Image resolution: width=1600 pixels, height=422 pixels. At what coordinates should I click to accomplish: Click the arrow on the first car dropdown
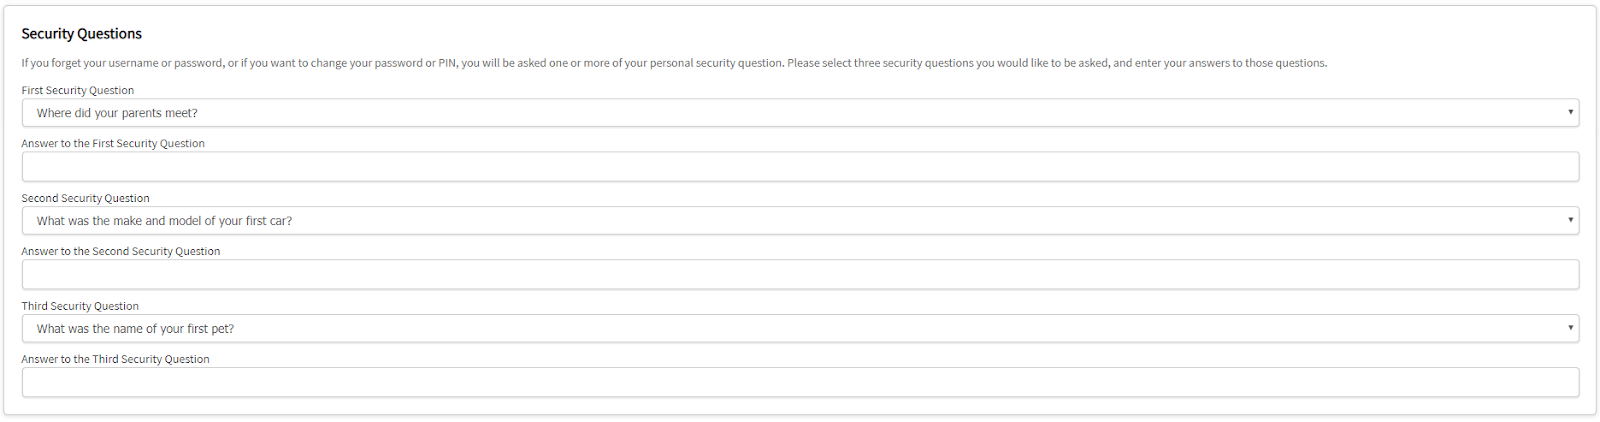1570,220
